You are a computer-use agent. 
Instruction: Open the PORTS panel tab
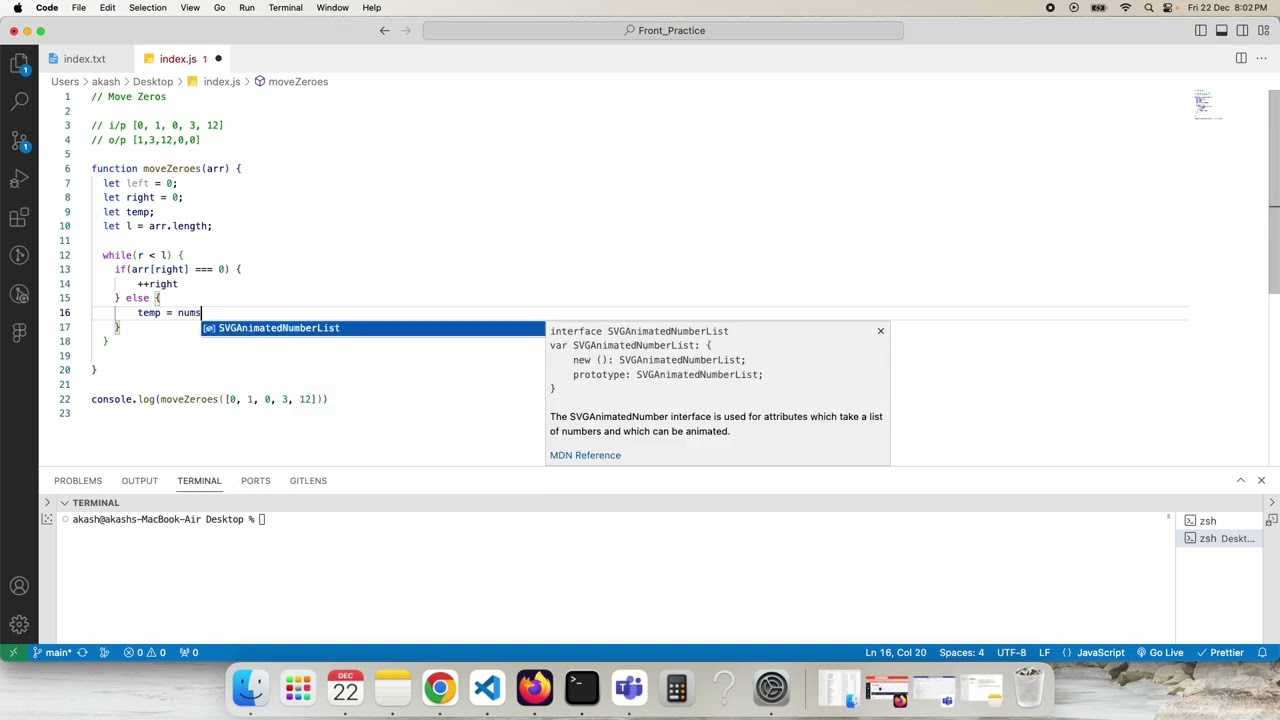click(255, 481)
